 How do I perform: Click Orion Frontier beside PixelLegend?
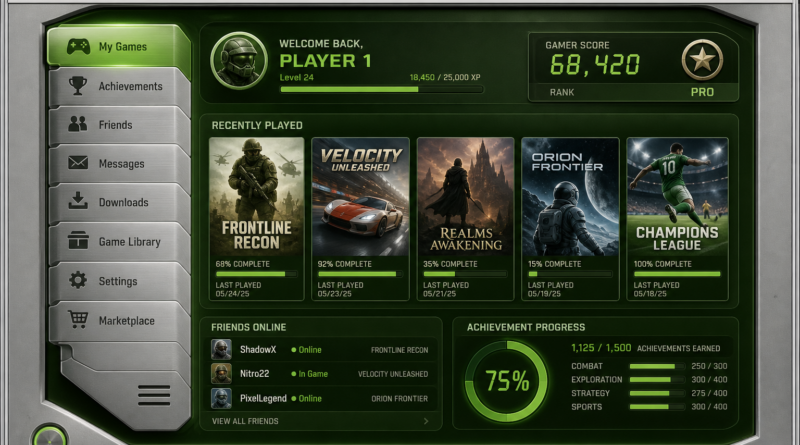[x=399, y=399]
